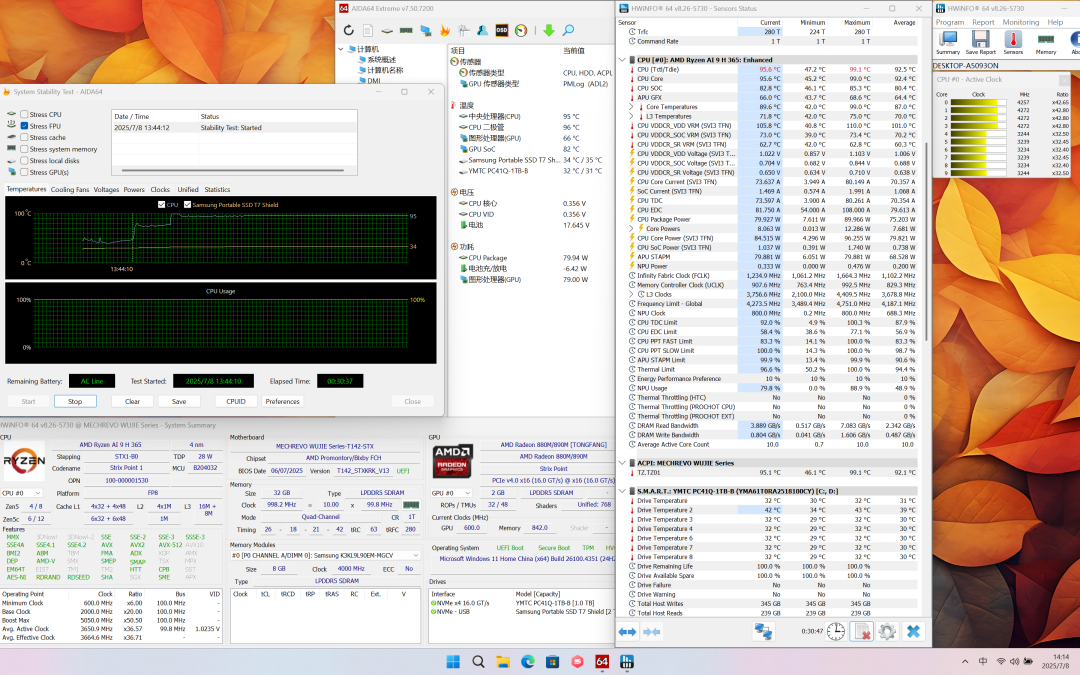This screenshot has height=675, width=1080.
Task: Click the clock reset-timer icon in Sensors Status
Action: [835, 631]
